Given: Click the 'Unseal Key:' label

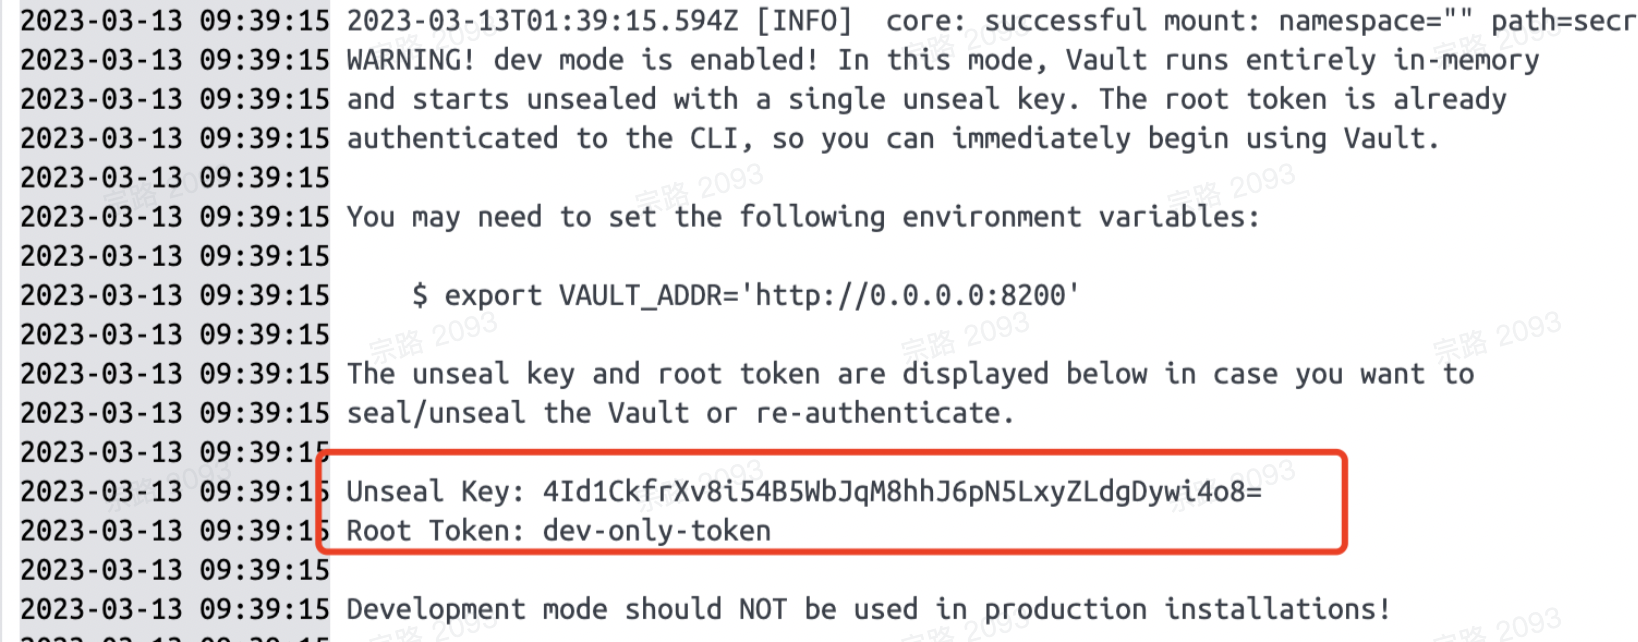Looking at the screenshot, I should (x=435, y=492).
